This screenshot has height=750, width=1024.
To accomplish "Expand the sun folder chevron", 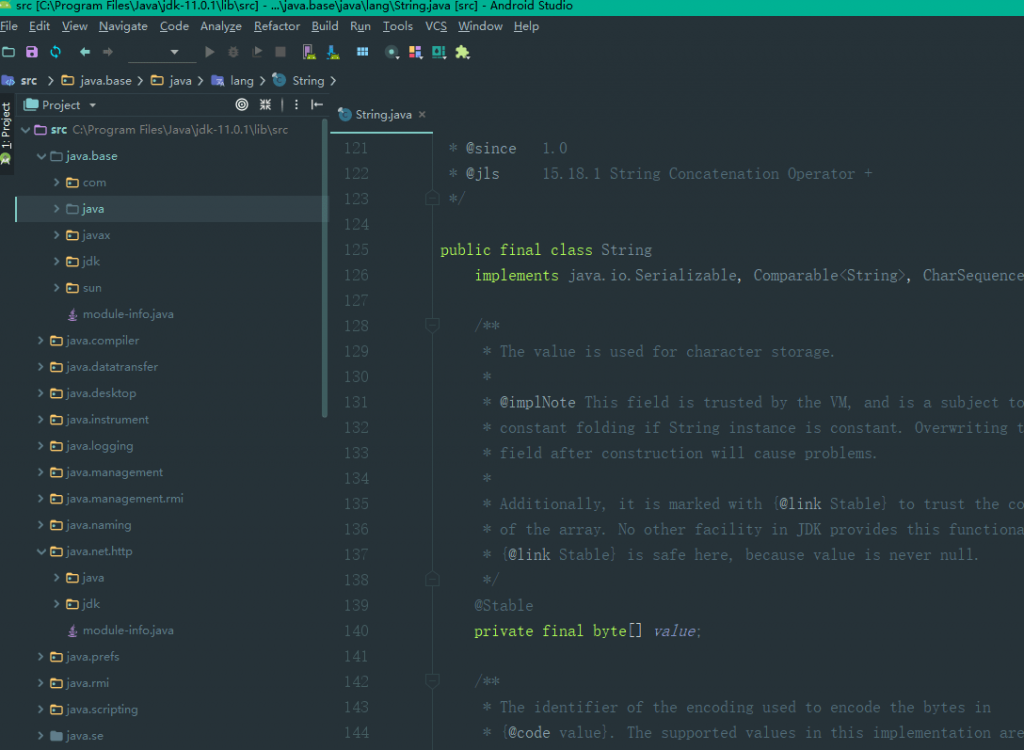I will point(57,287).
